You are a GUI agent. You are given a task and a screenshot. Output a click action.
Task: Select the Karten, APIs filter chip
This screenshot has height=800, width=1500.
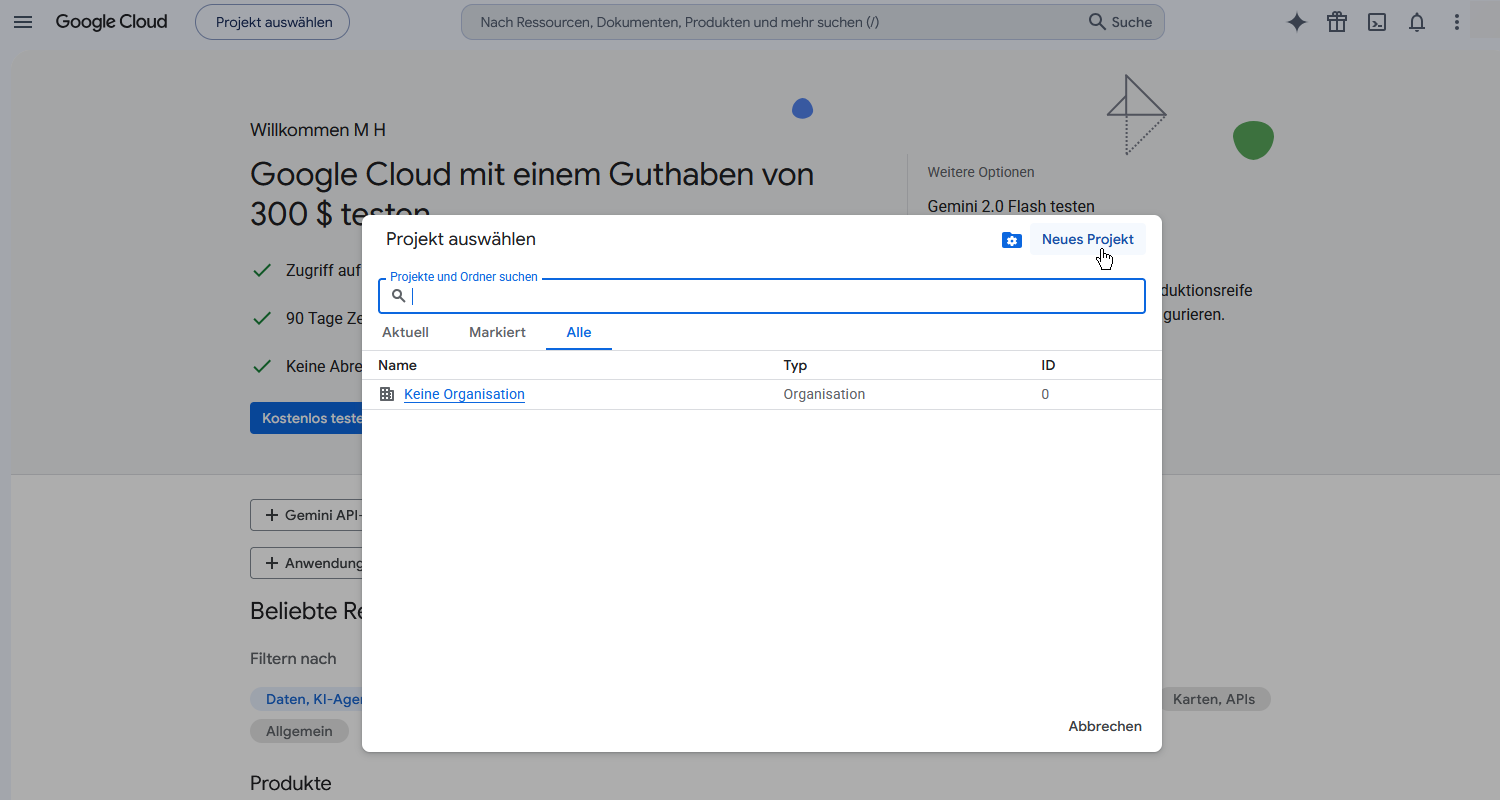click(x=1214, y=699)
